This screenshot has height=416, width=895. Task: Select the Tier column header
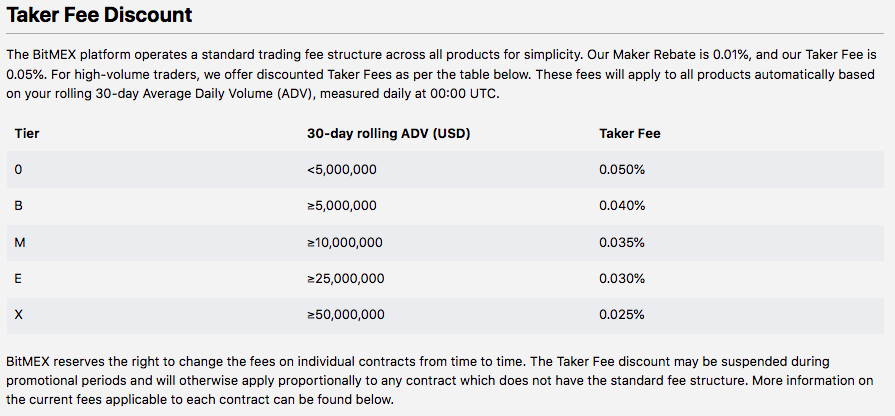[27, 134]
